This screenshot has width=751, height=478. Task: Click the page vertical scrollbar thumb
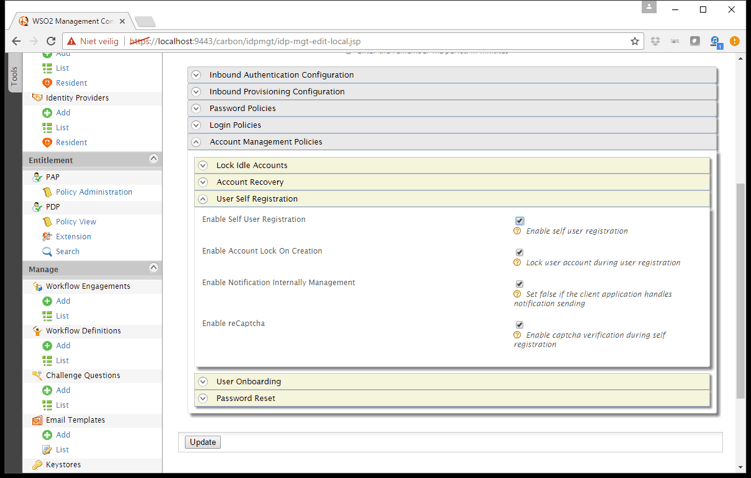740,289
